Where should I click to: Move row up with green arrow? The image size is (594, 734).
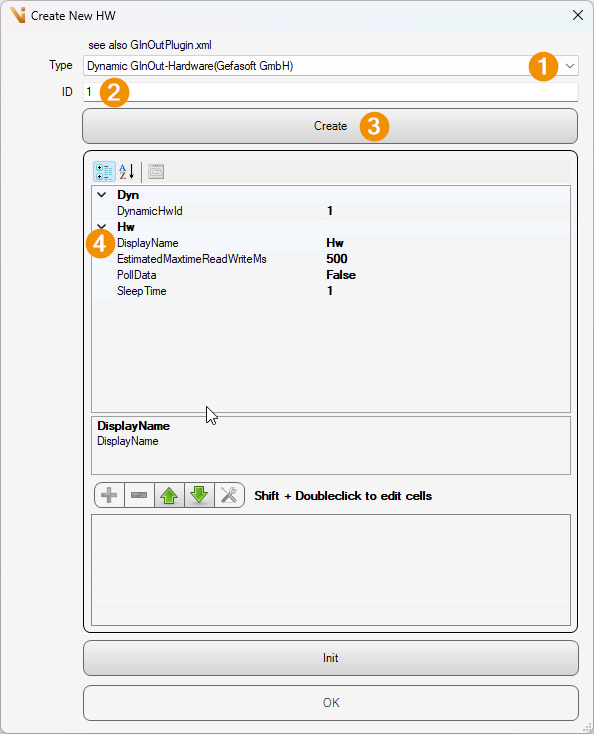[169, 495]
